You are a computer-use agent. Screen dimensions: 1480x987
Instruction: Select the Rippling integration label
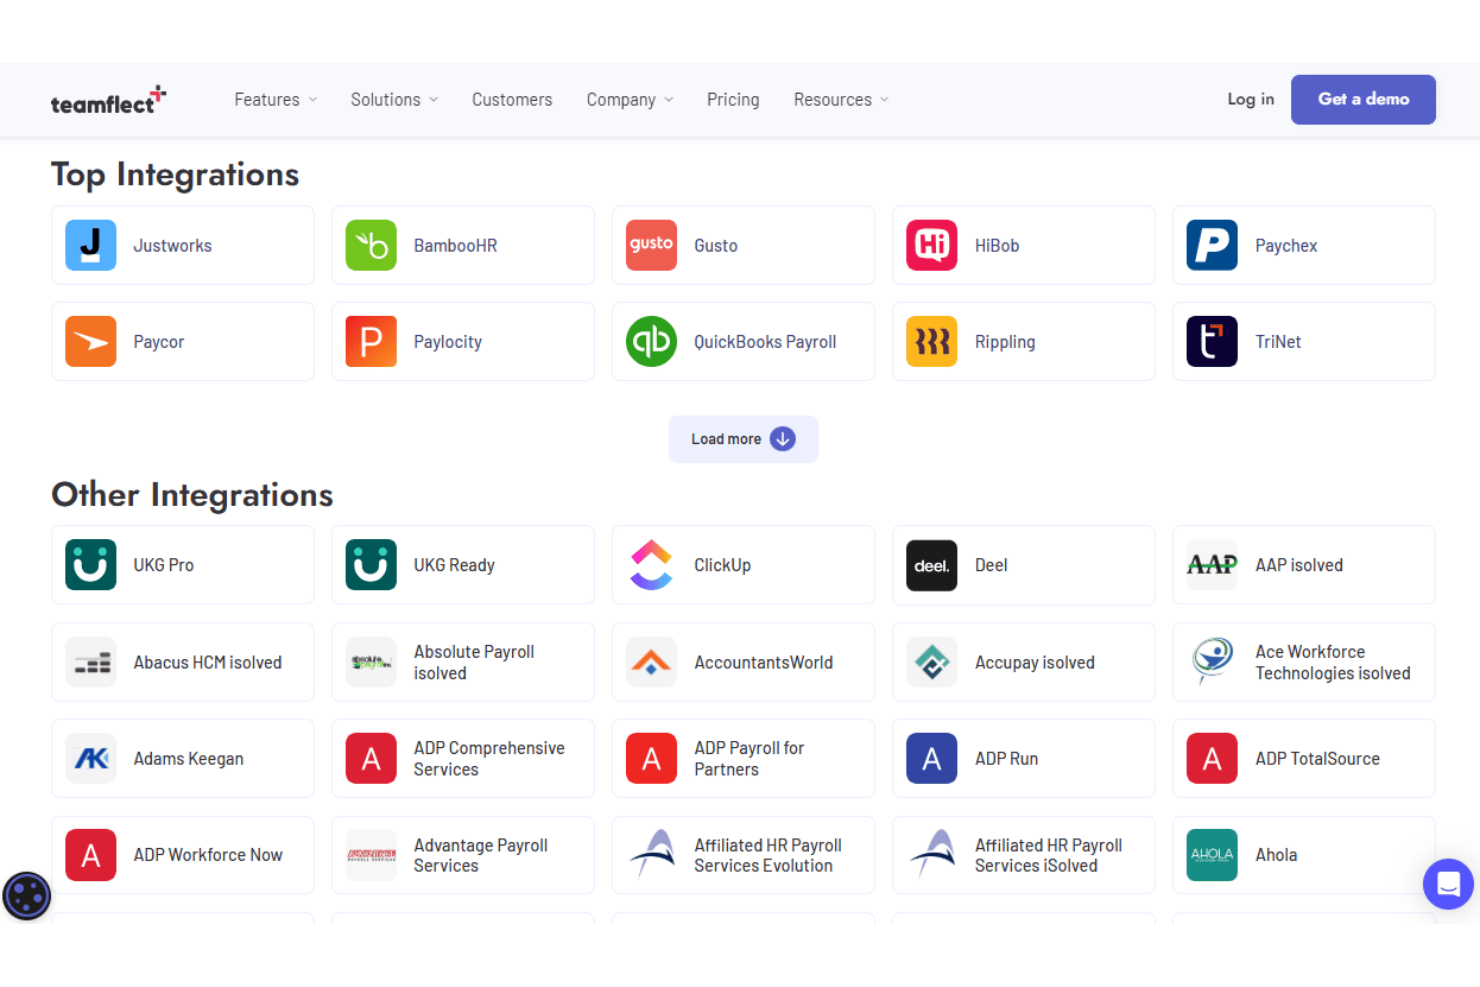tap(1005, 342)
